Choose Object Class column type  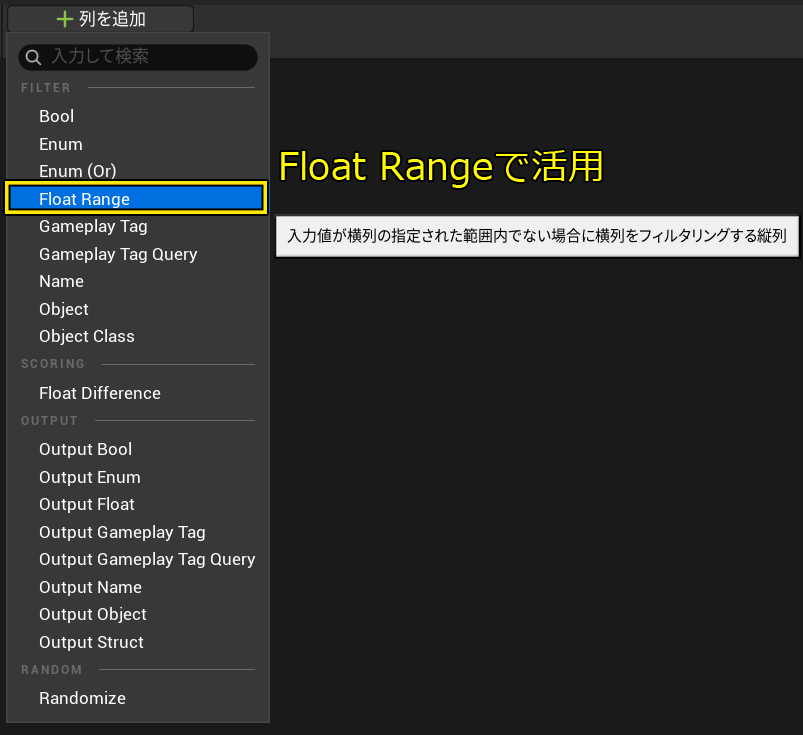click(x=138, y=336)
